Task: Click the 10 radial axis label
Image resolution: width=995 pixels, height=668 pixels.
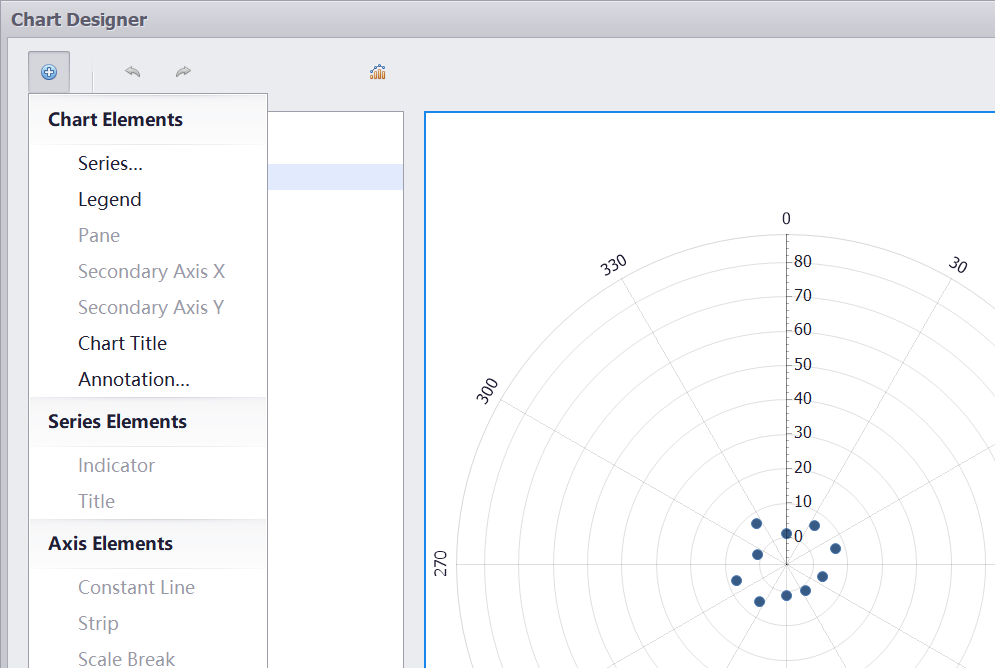Action: [x=803, y=501]
